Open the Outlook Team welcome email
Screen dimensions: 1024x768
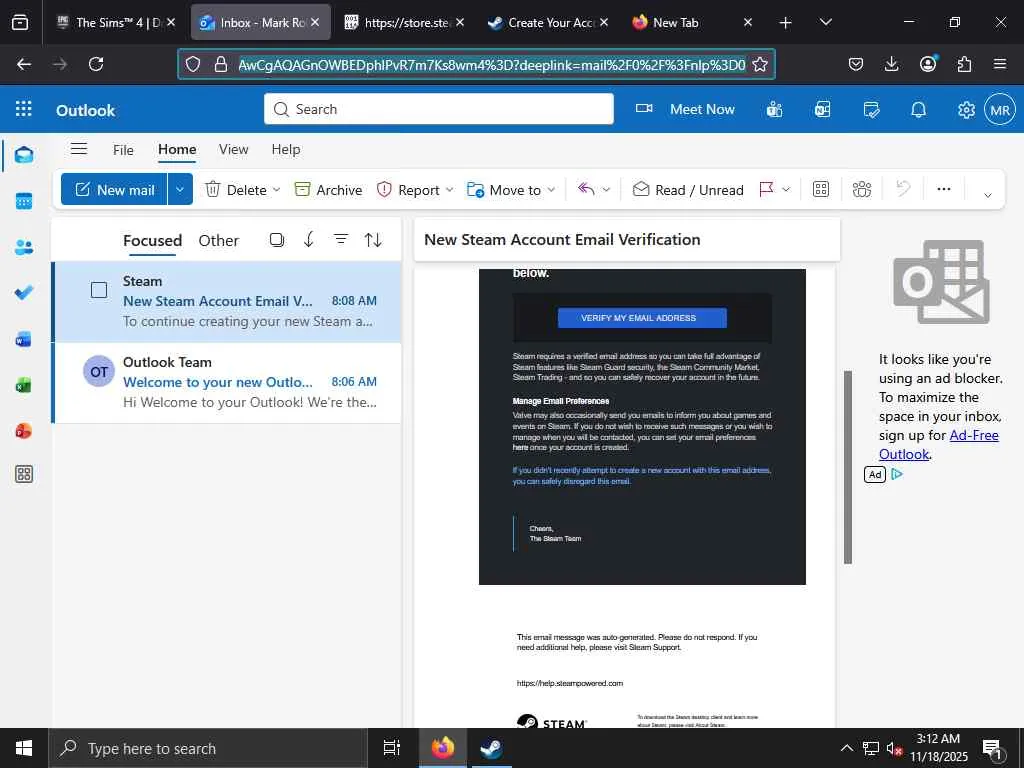pos(227,382)
